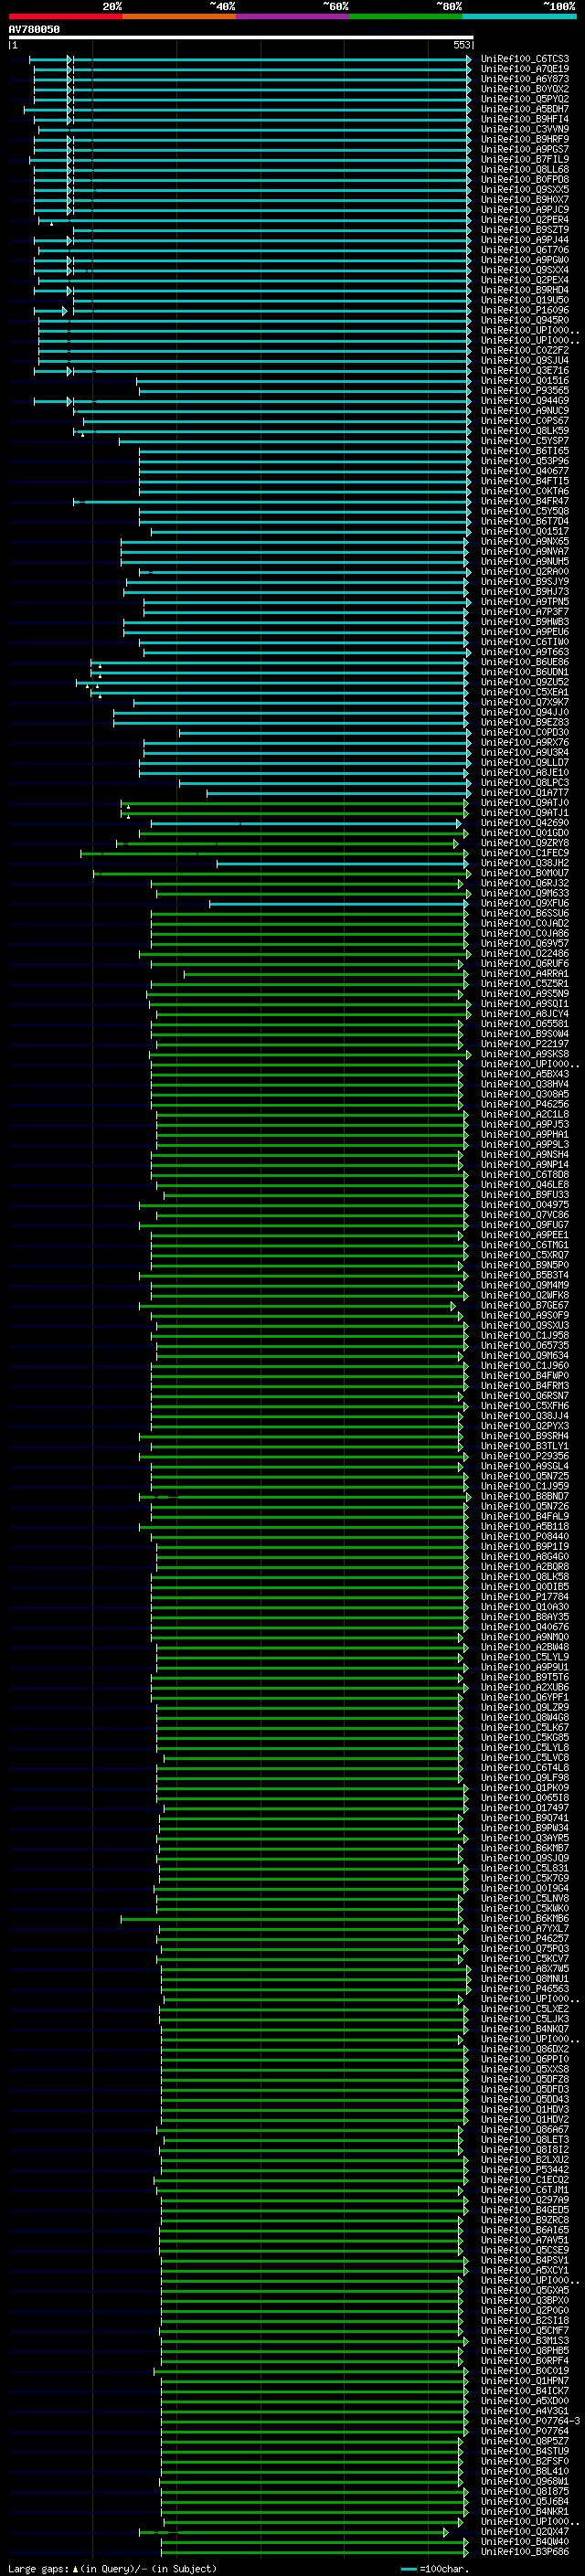Click the UniRef100_A9NP14 label
The height and width of the screenshot is (2576, 585).
click(525, 1164)
